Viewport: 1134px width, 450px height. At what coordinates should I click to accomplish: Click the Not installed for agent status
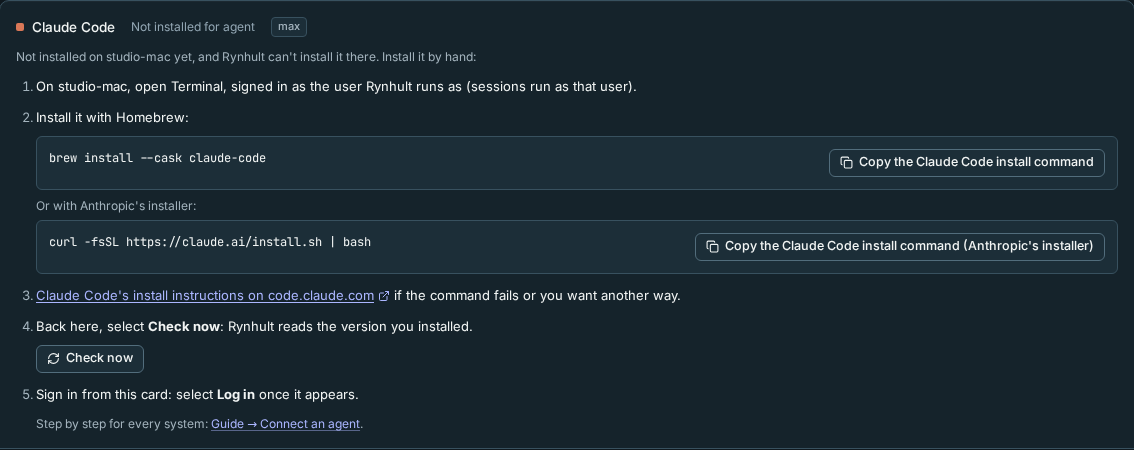[192, 27]
